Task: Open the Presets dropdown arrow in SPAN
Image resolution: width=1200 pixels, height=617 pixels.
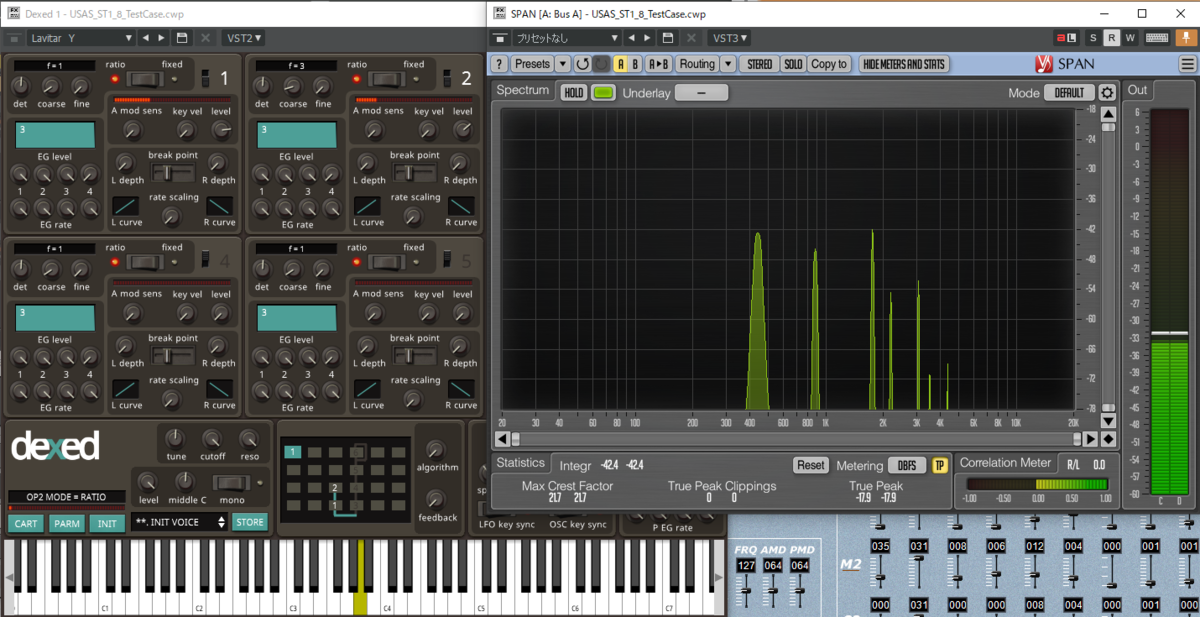Action: coord(563,64)
